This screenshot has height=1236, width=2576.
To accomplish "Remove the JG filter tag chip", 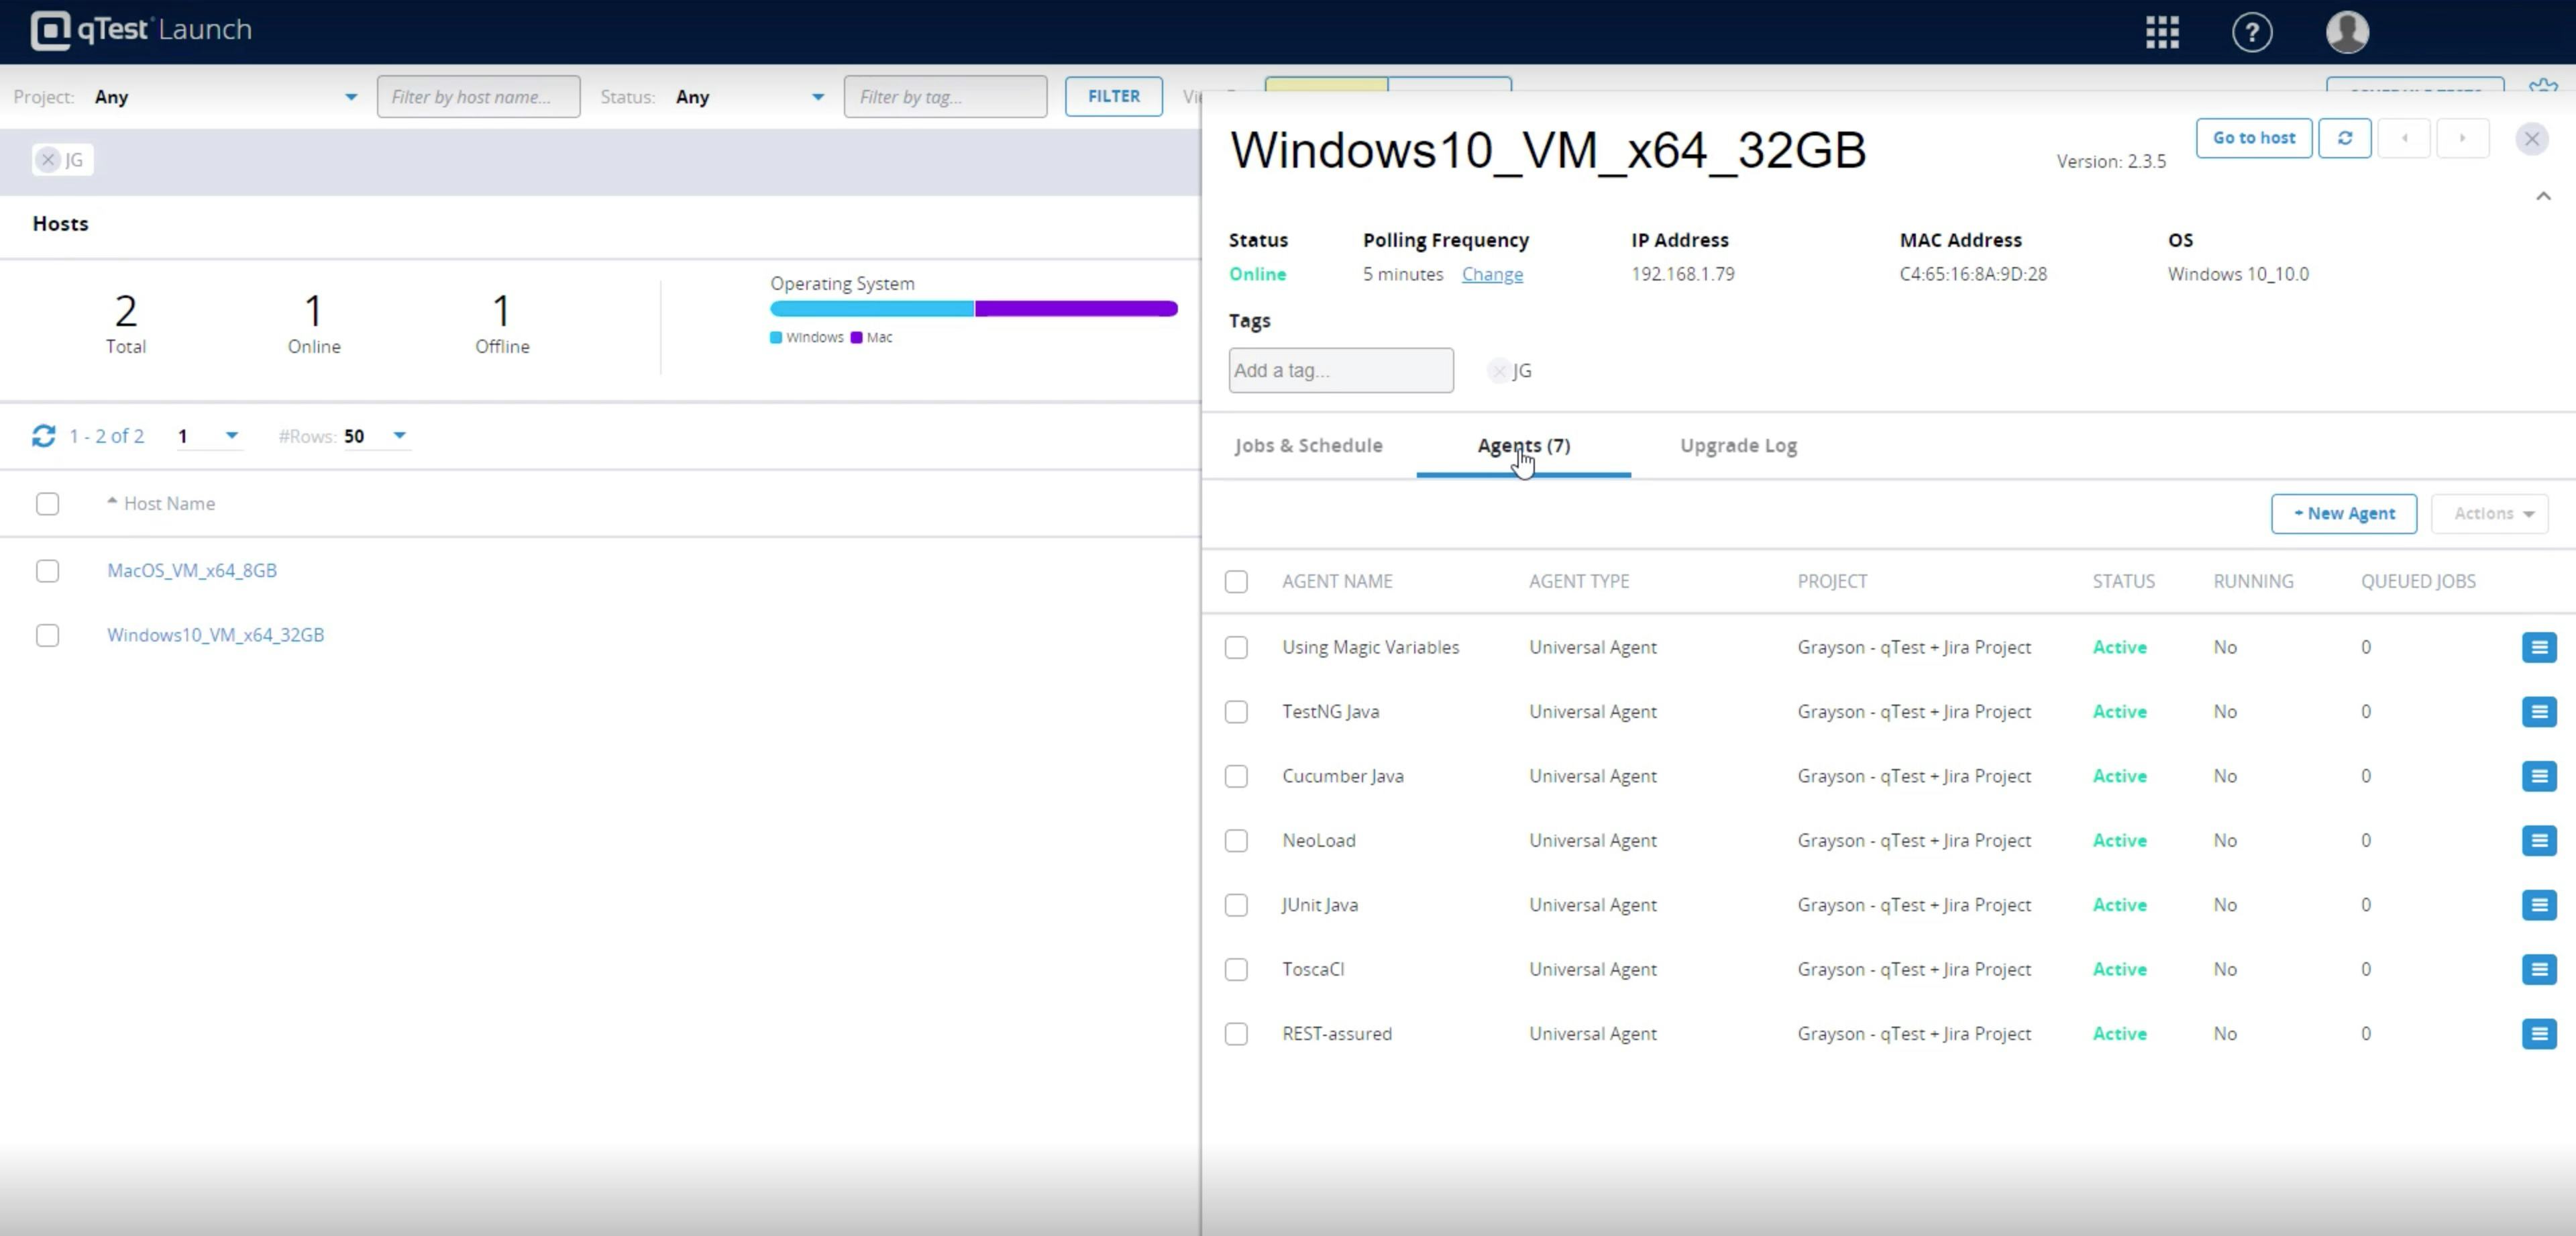I will coord(48,160).
